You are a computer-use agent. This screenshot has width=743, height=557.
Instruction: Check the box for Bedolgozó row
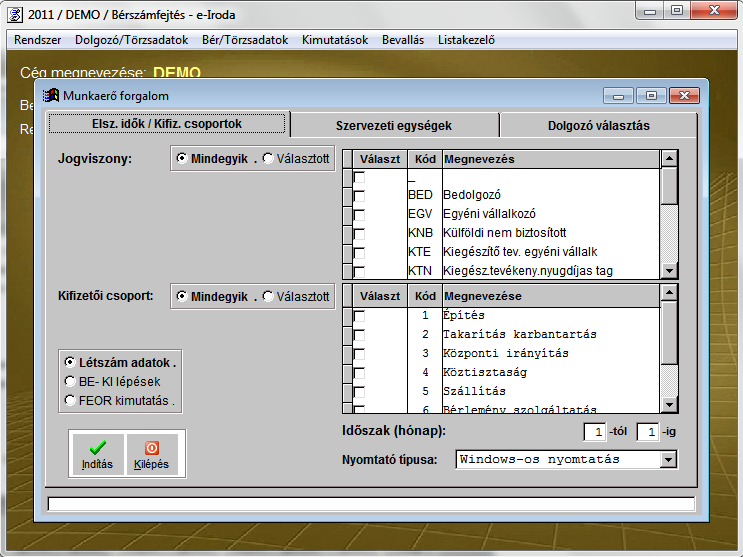pos(359,195)
